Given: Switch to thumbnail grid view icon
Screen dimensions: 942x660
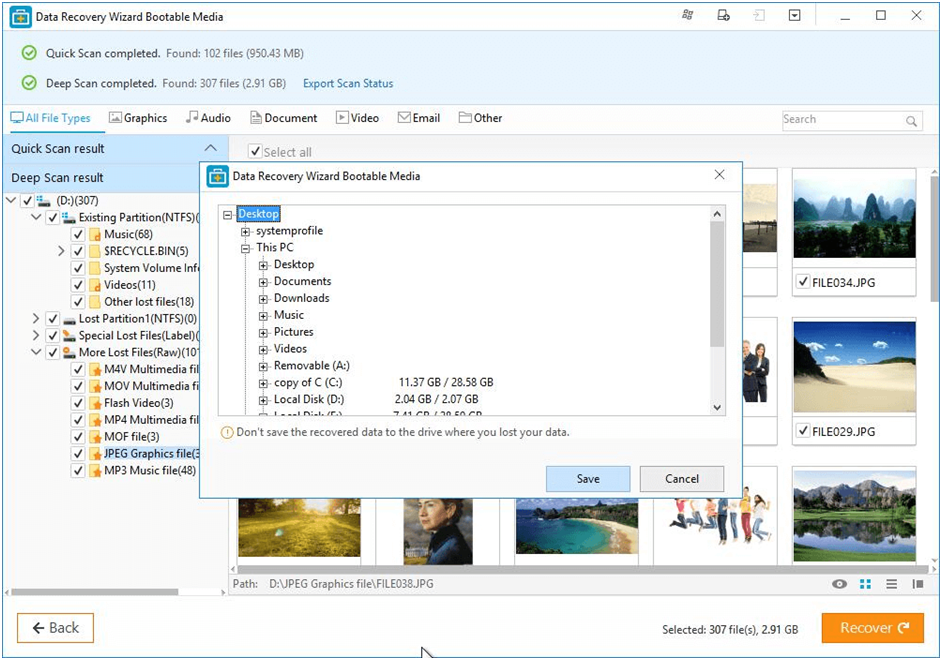Looking at the screenshot, I should (x=865, y=584).
